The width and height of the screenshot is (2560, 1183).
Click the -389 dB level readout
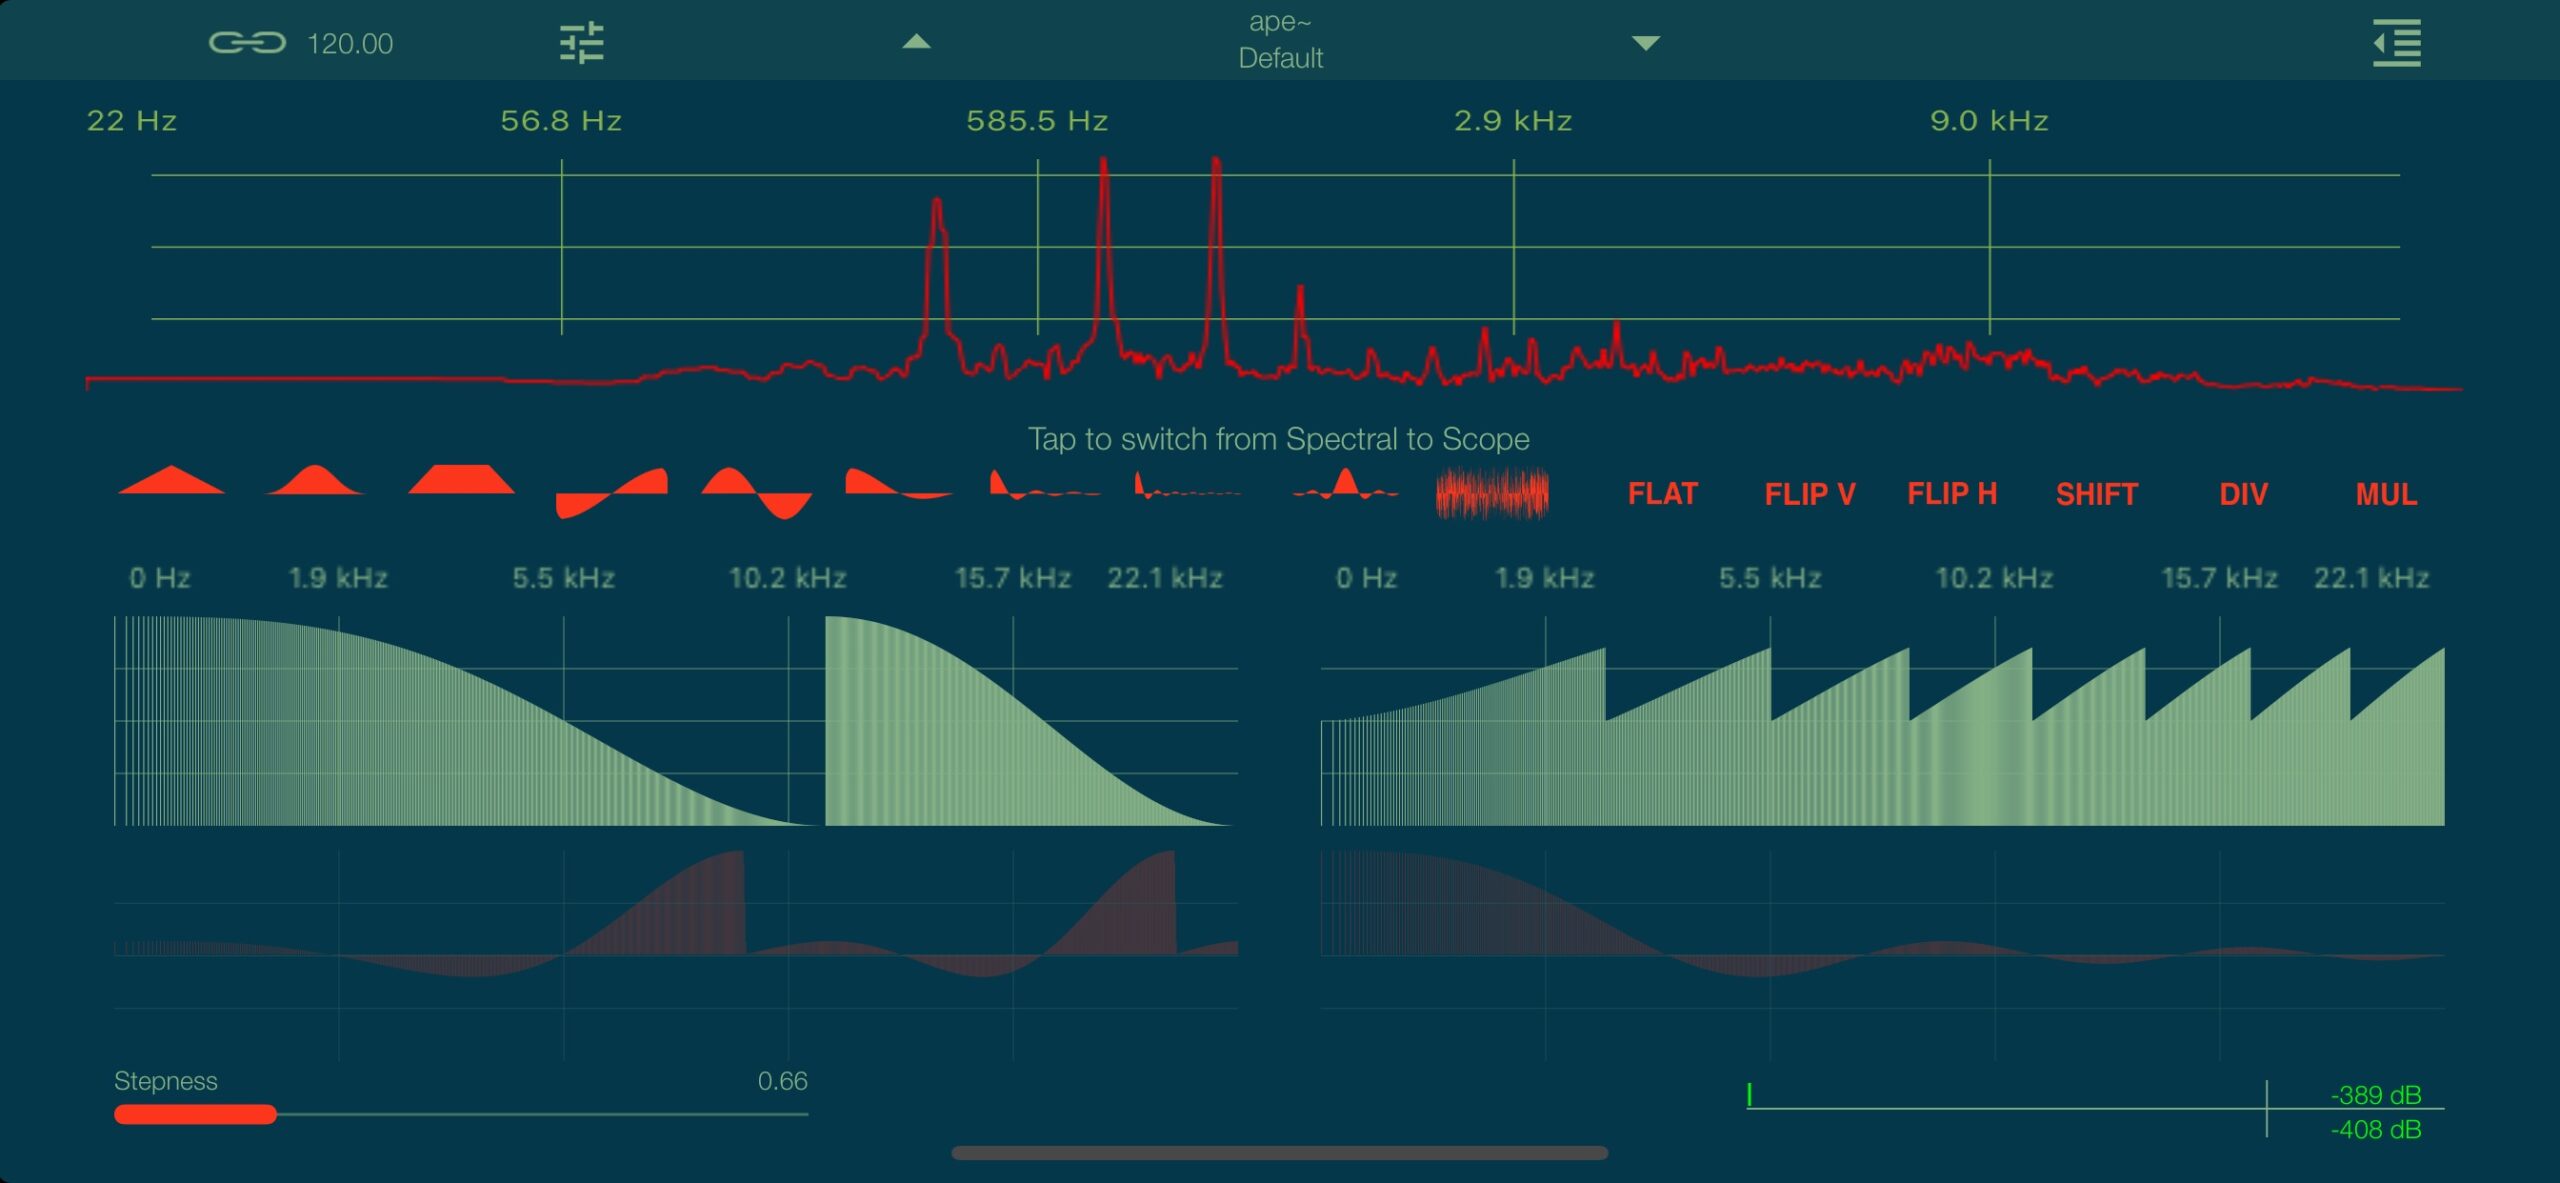2376,1095
